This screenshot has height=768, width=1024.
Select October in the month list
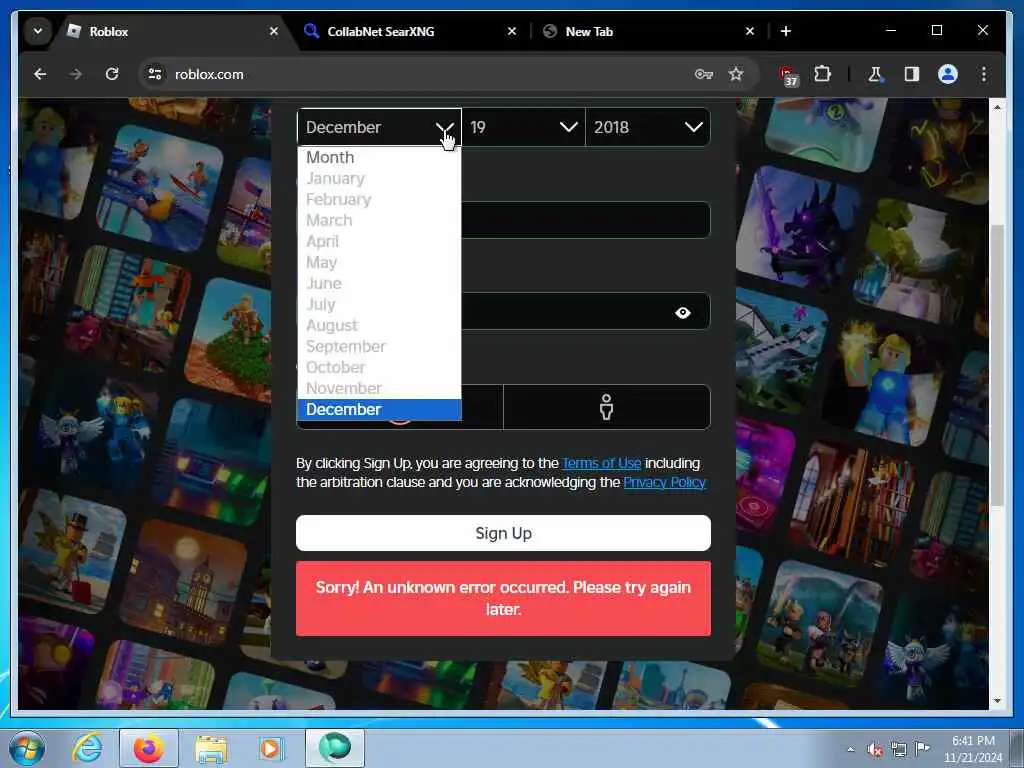[379, 367]
